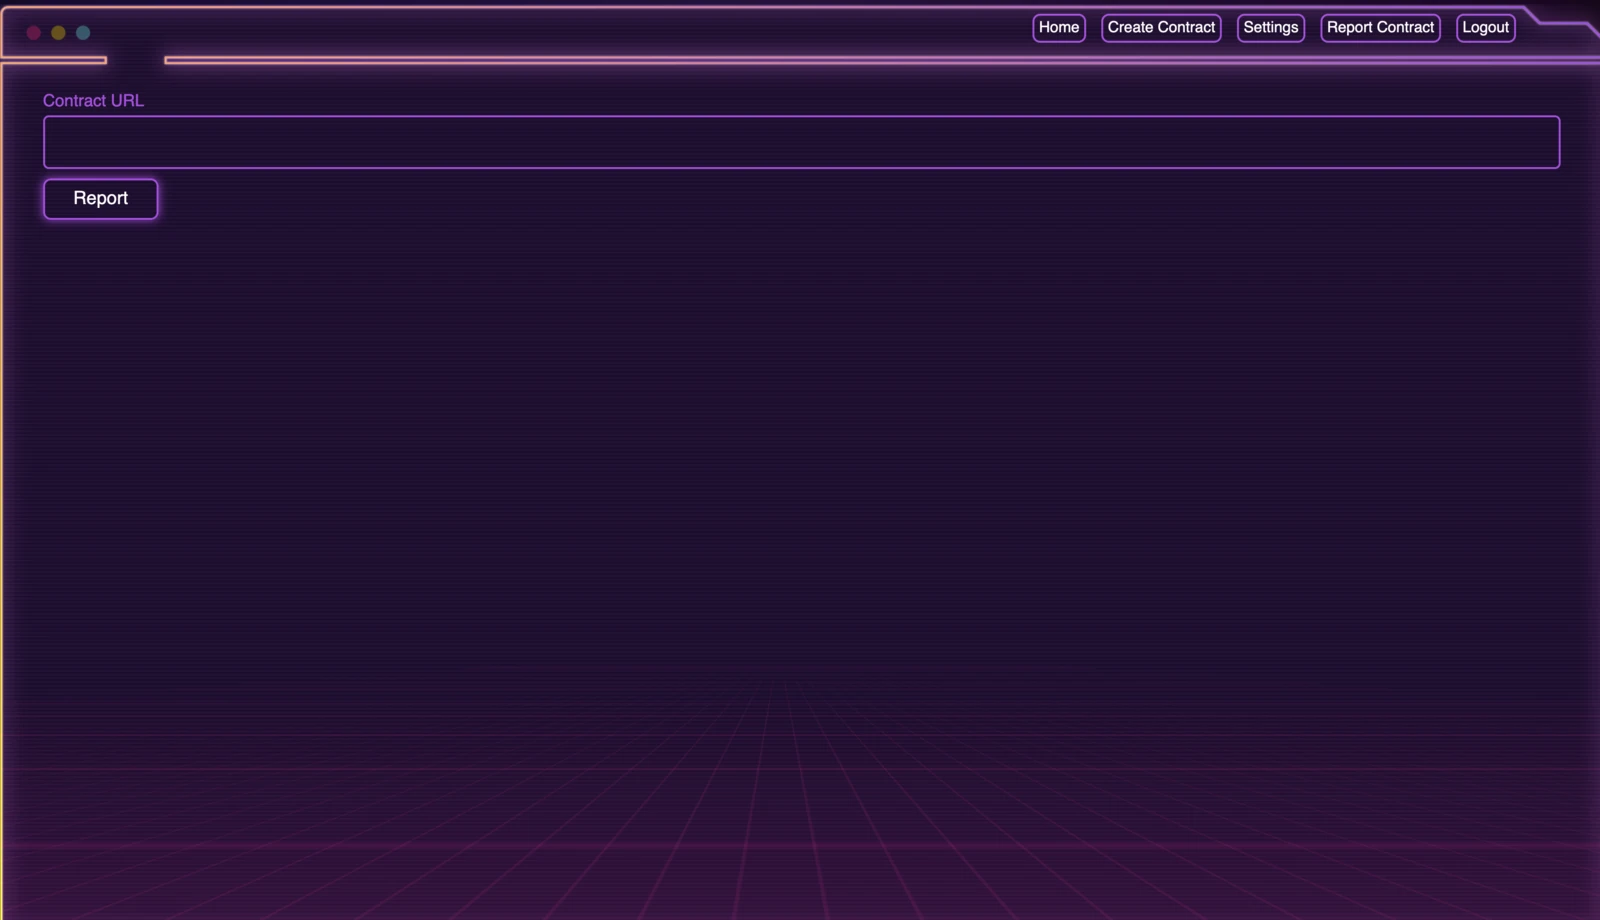Log out using the Logout button
This screenshot has height=920, width=1600.
click(1486, 28)
